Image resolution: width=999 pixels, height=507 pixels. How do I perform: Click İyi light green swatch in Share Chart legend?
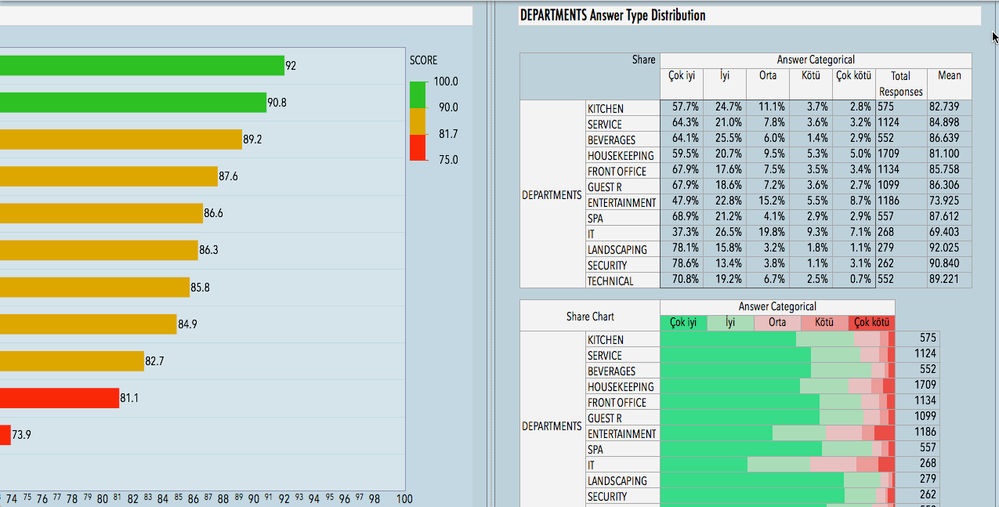coord(730,323)
